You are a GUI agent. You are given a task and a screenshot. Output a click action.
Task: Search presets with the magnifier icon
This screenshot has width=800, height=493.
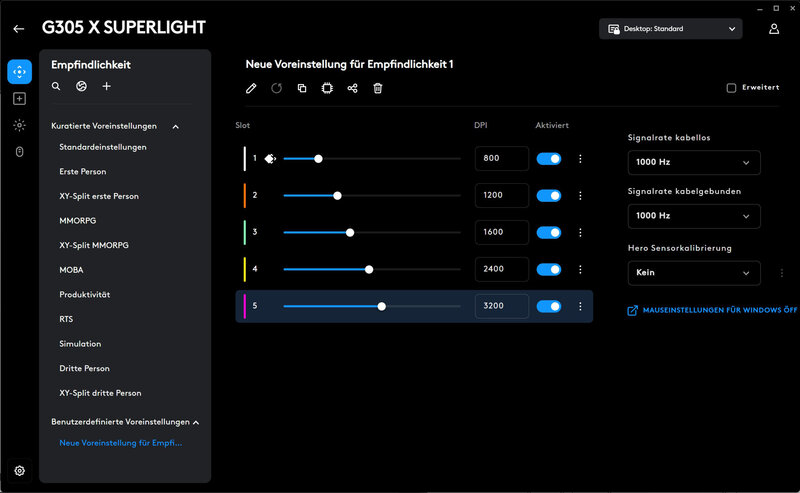(56, 86)
